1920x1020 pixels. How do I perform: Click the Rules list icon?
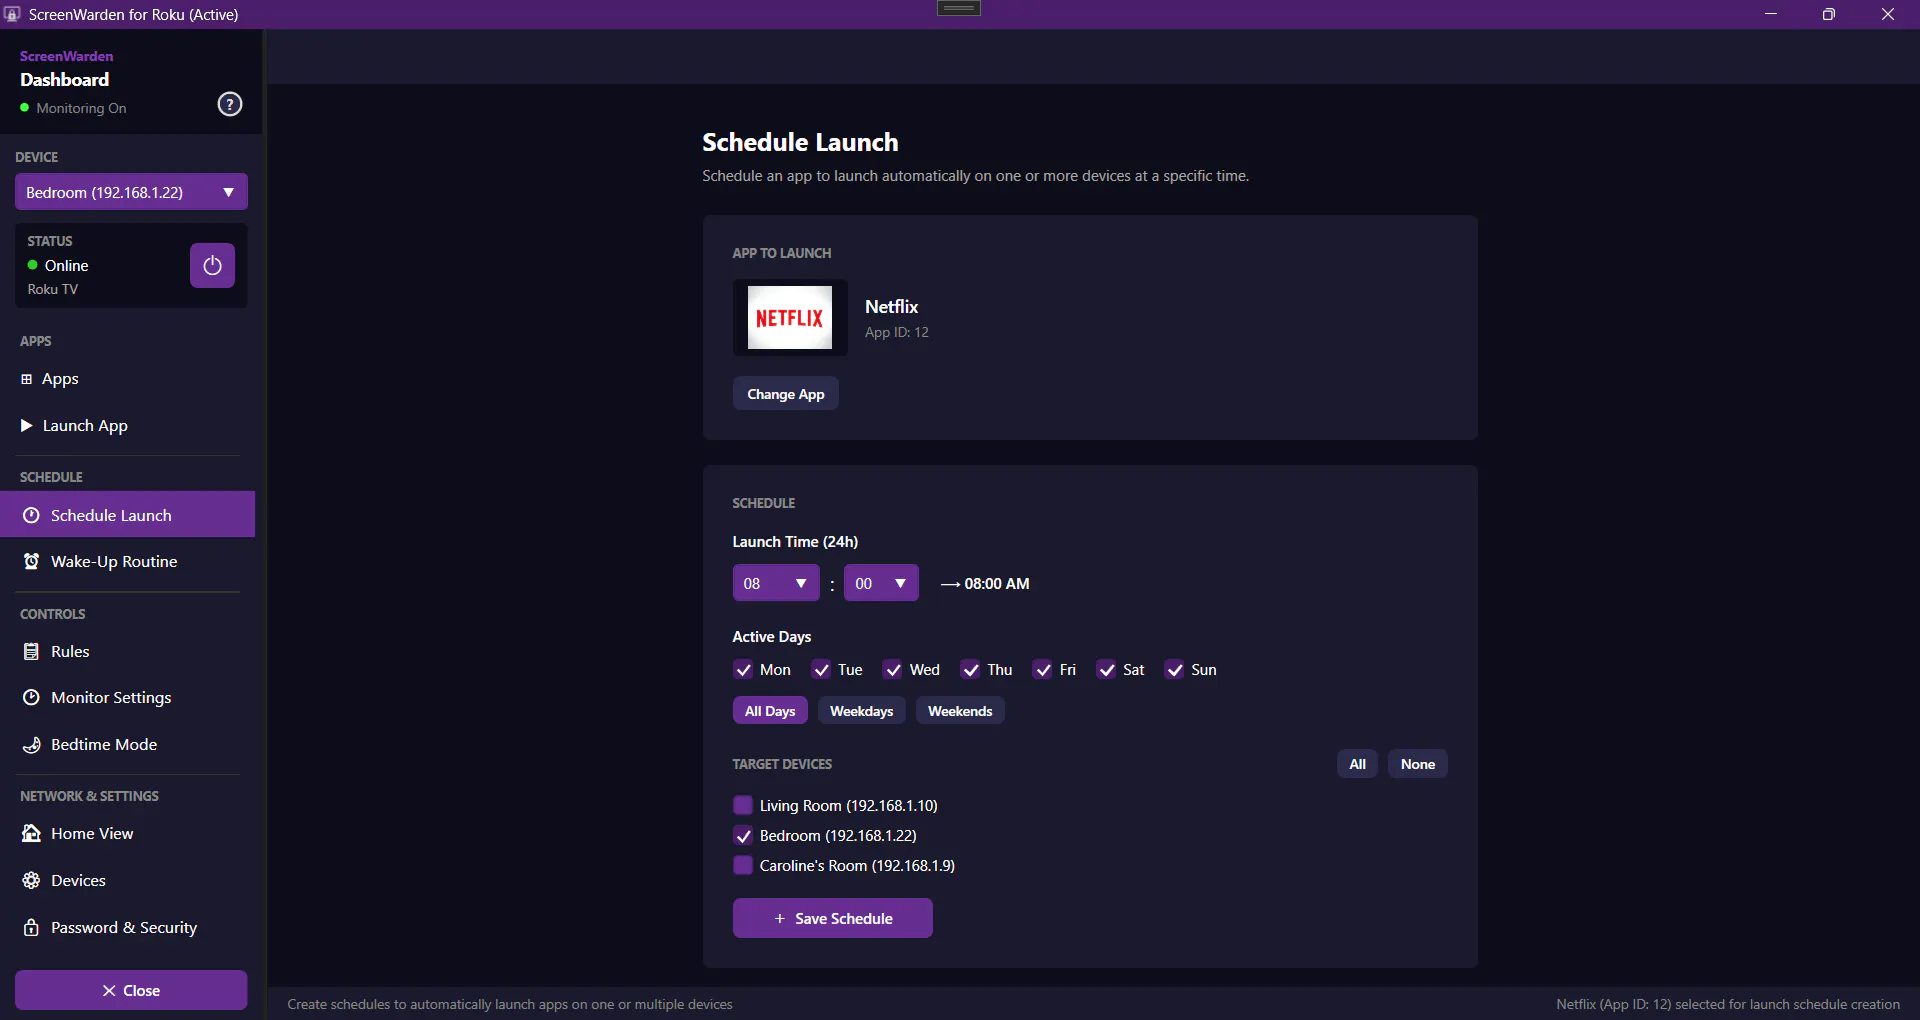pyautogui.click(x=31, y=651)
